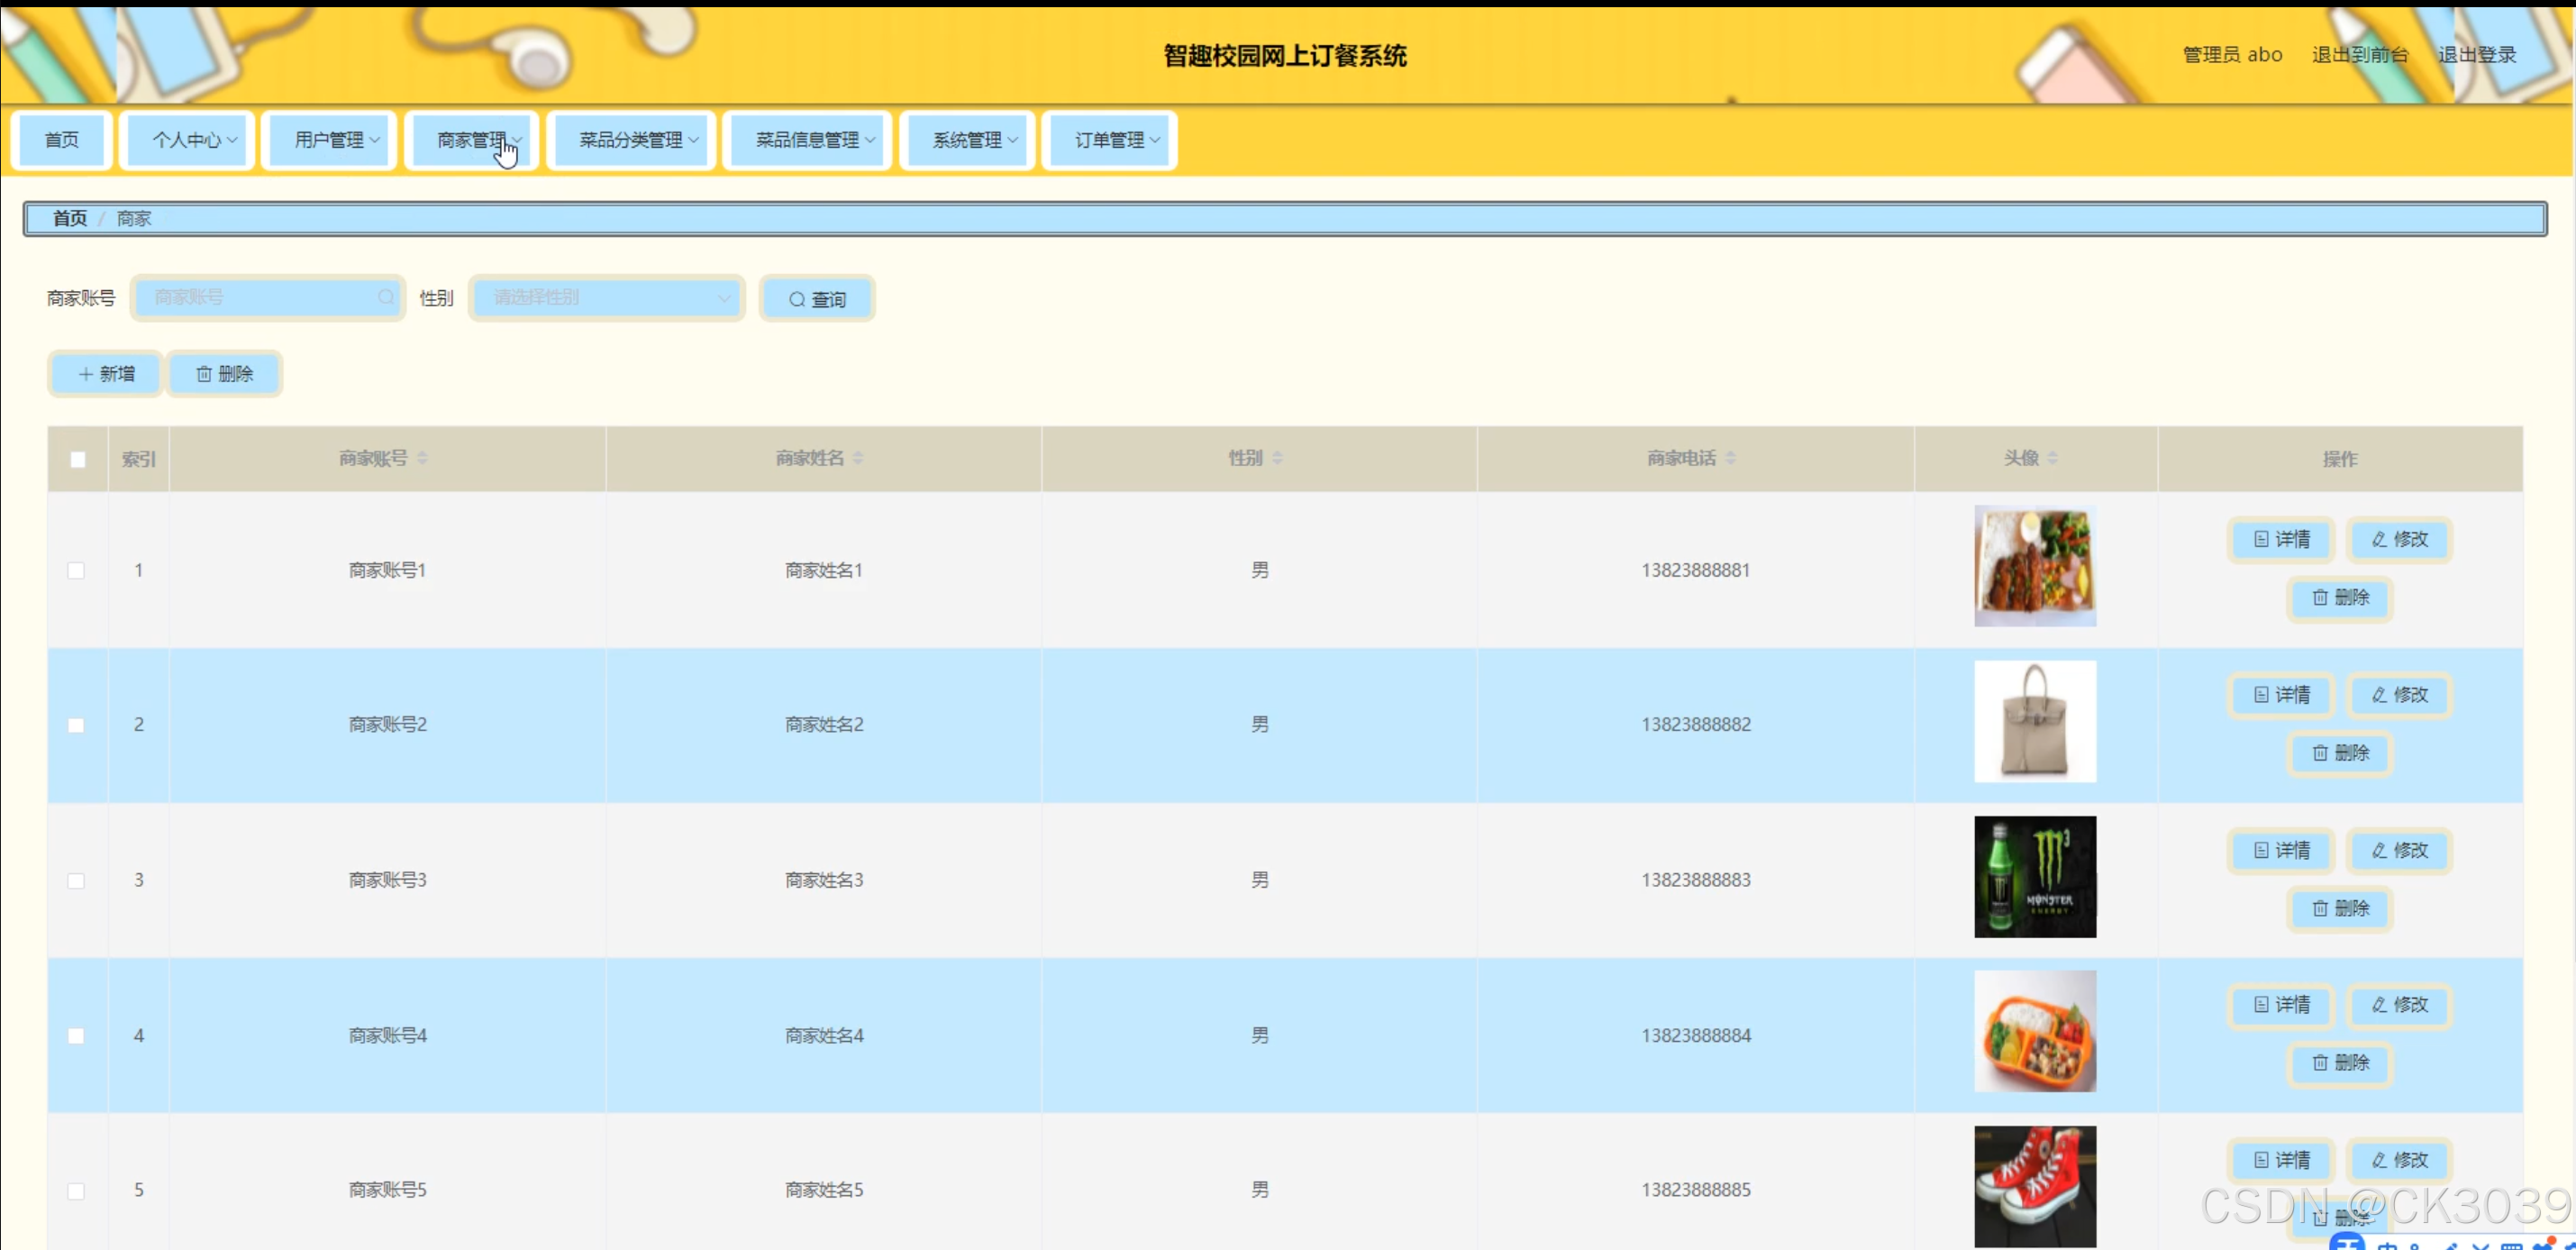Screen dimensions: 2576x1250
Task: Click 退出登录 link at top right
Action: click(2476, 55)
